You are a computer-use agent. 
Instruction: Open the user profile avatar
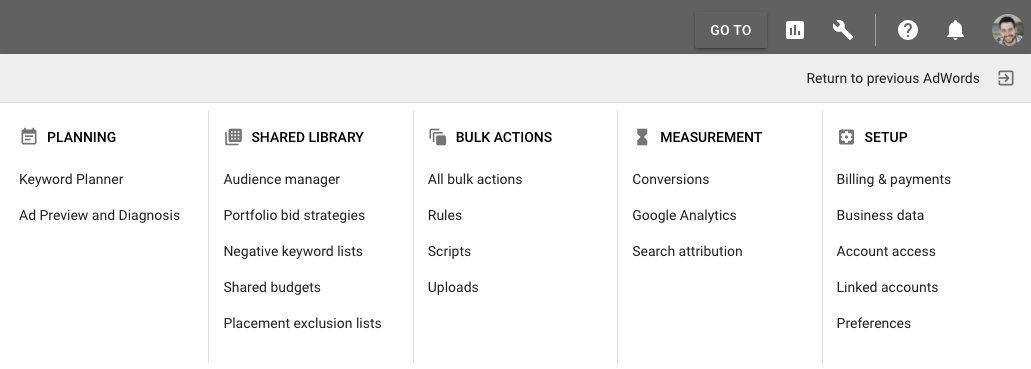pyautogui.click(x=1007, y=30)
